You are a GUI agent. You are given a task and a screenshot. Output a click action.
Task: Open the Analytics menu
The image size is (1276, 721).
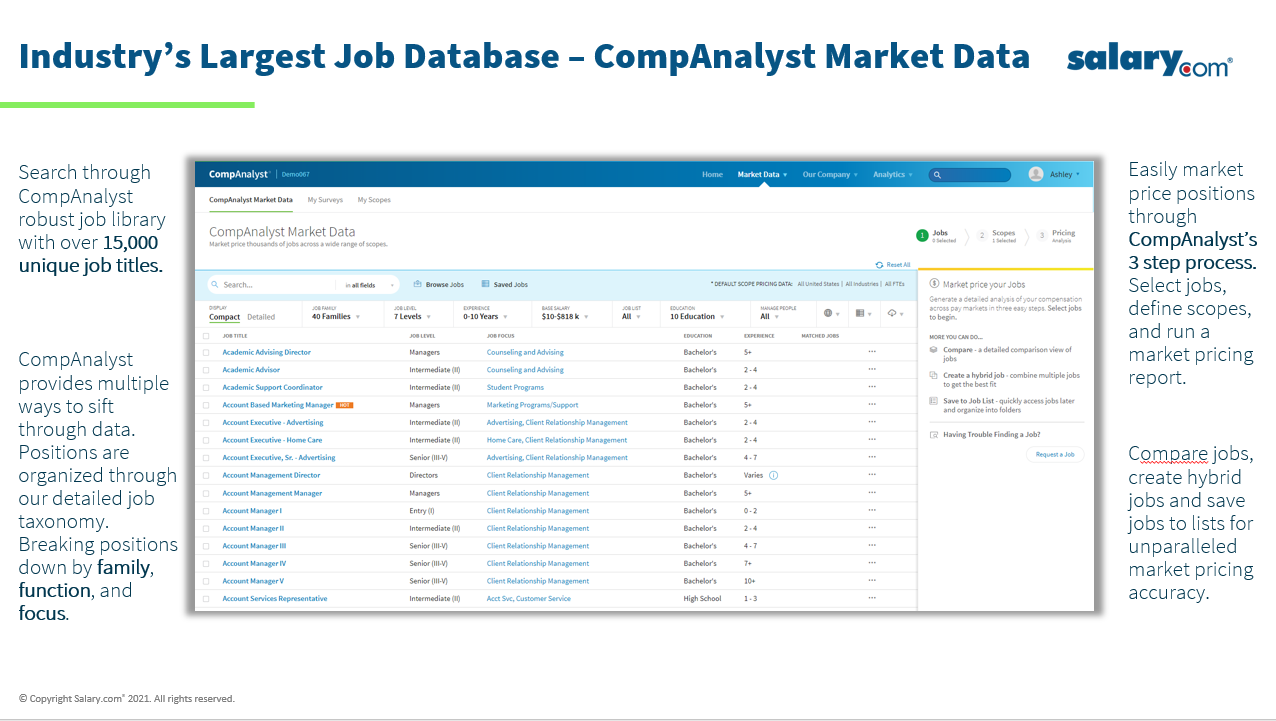(892, 174)
